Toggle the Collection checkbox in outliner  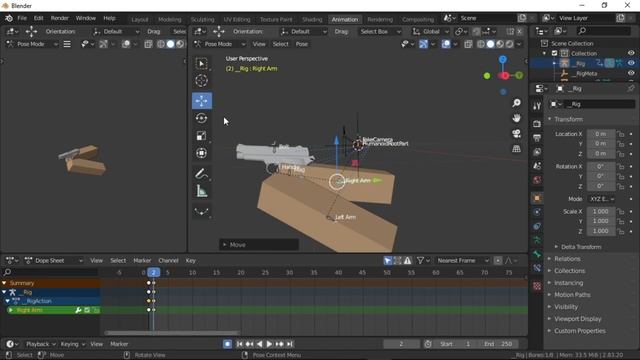pyautogui.click(x=554, y=53)
